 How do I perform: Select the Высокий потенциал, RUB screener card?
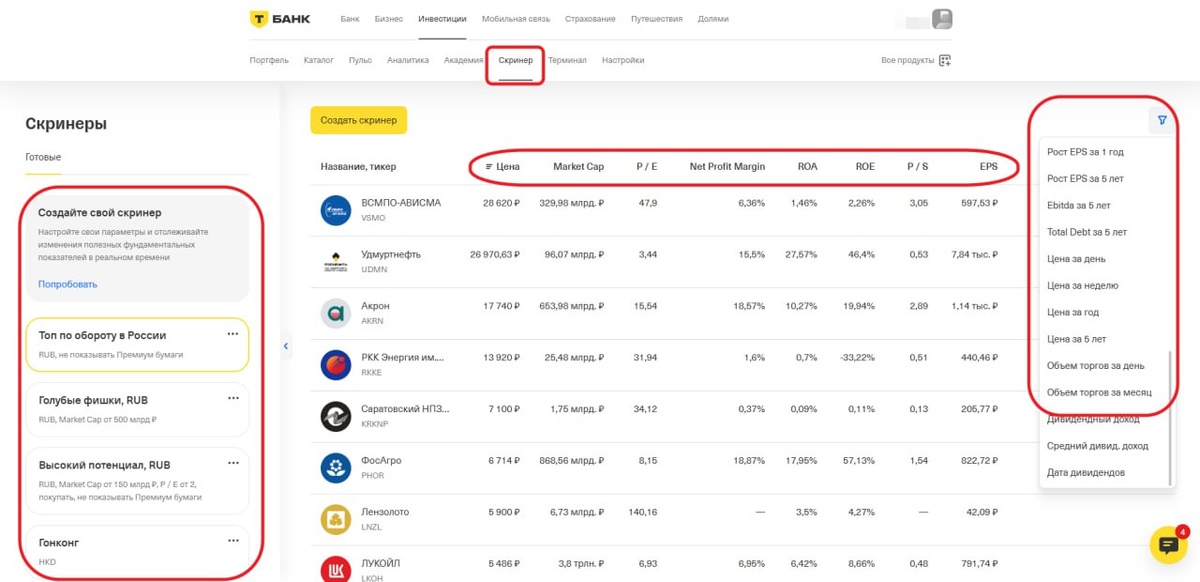click(x=136, y=481)
